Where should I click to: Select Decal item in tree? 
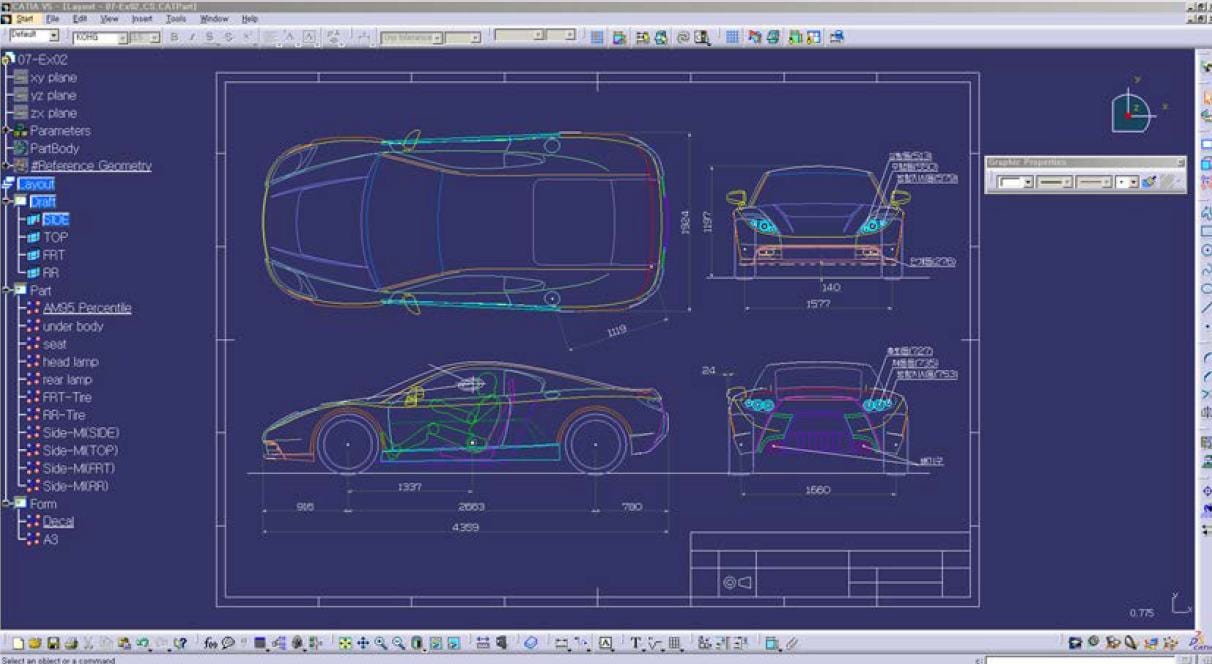[58, 521]
